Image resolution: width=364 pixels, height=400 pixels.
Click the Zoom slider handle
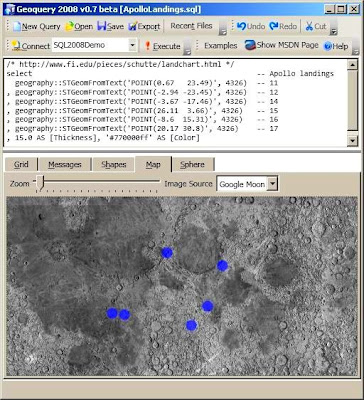click(40, 183)
